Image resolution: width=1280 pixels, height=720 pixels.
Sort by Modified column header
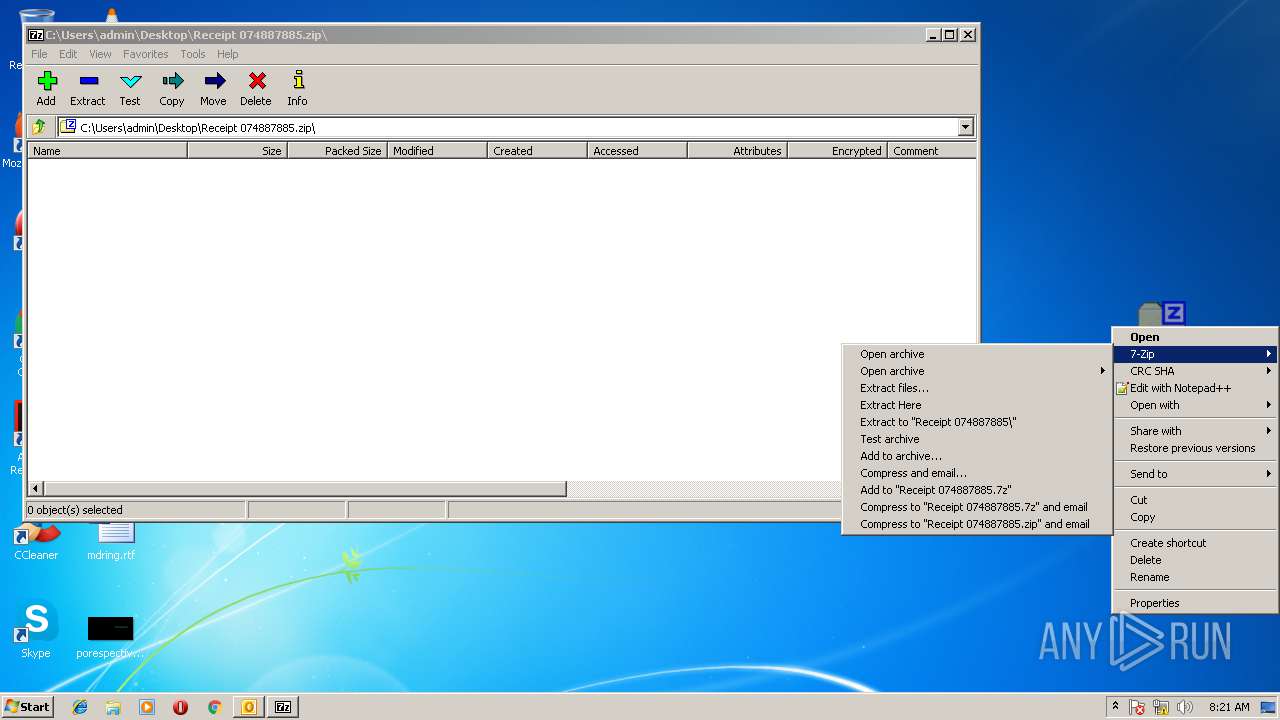[437, 151]
